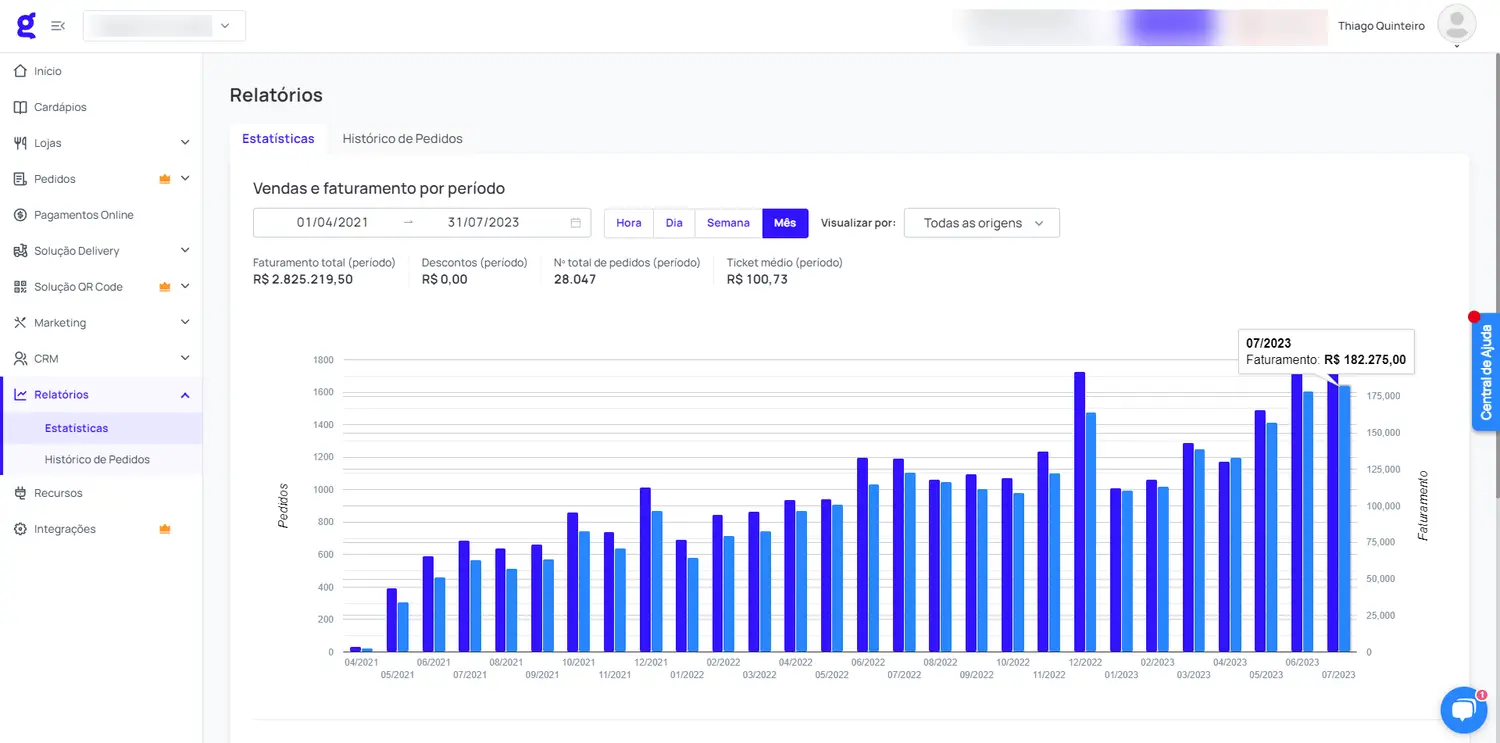
Task: Click the user profile avatar icon
Action: (1456, 25)
